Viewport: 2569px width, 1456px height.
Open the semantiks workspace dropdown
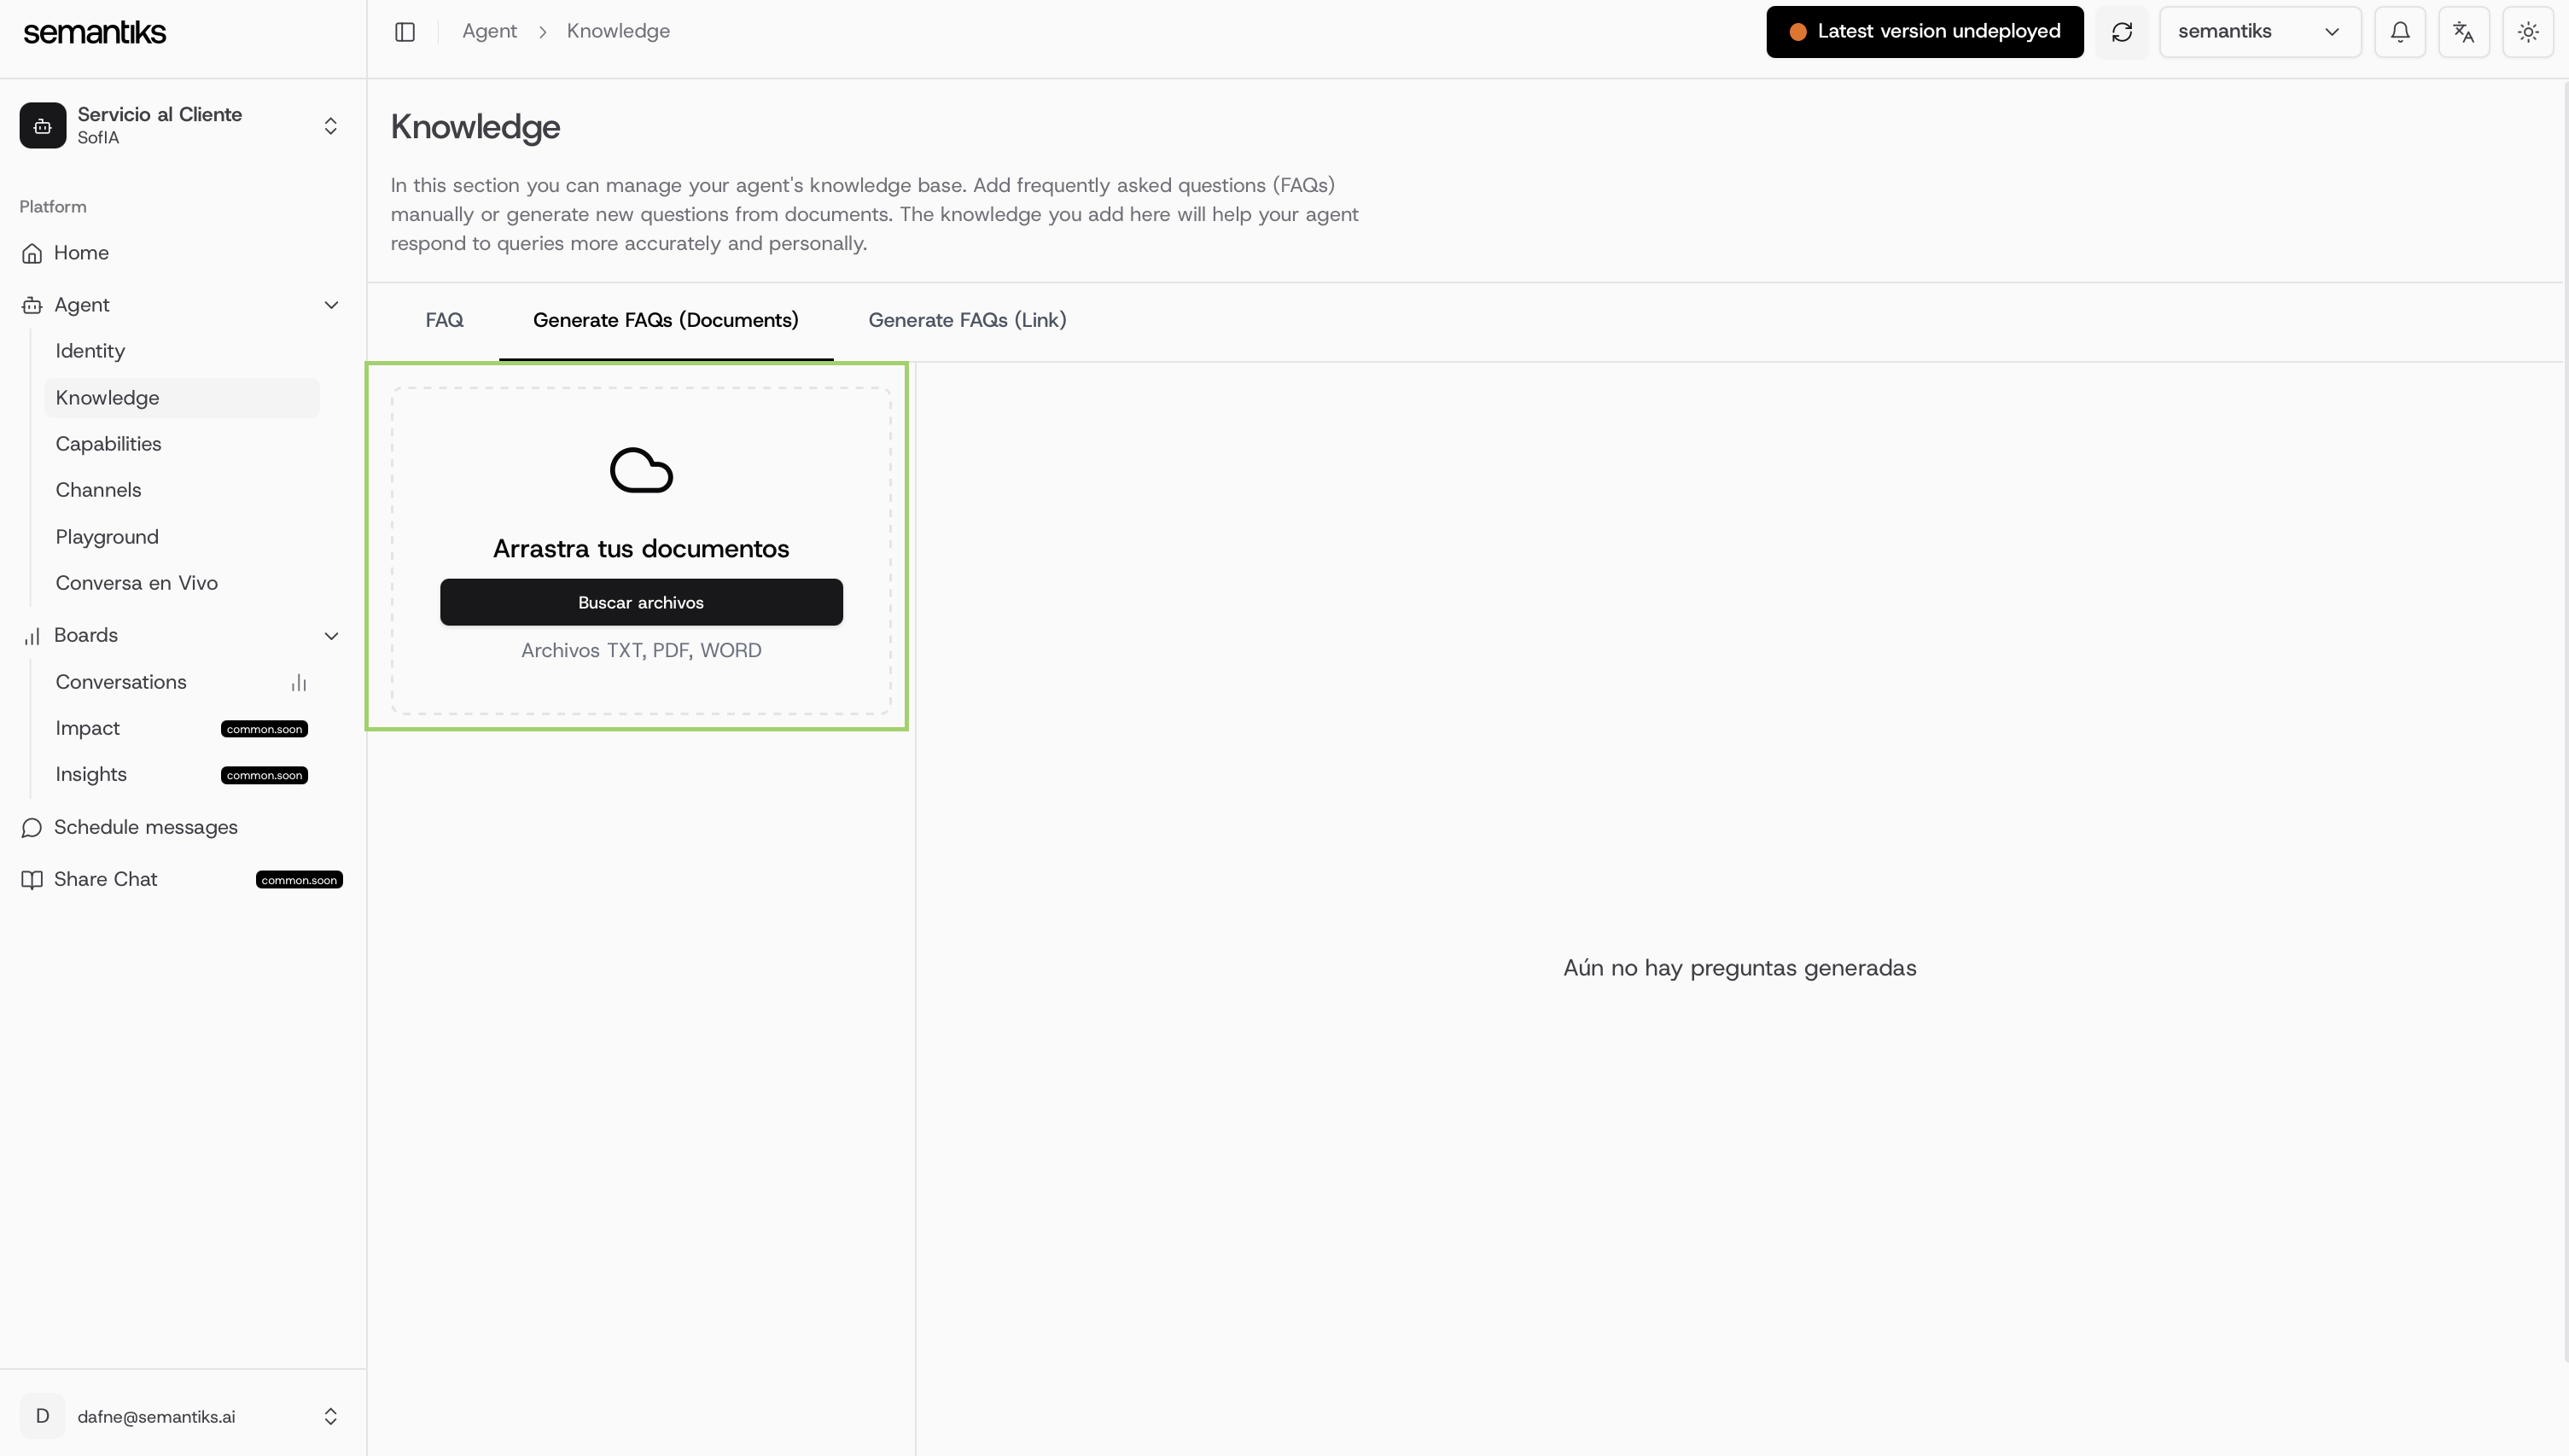2259,32
